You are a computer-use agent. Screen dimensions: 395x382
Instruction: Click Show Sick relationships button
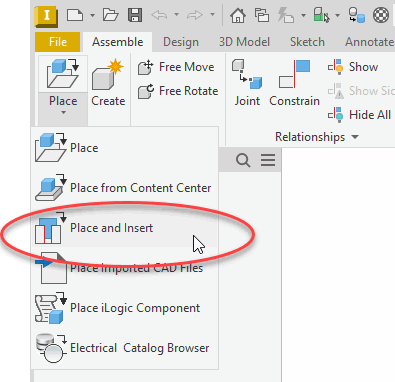point(361,91)
